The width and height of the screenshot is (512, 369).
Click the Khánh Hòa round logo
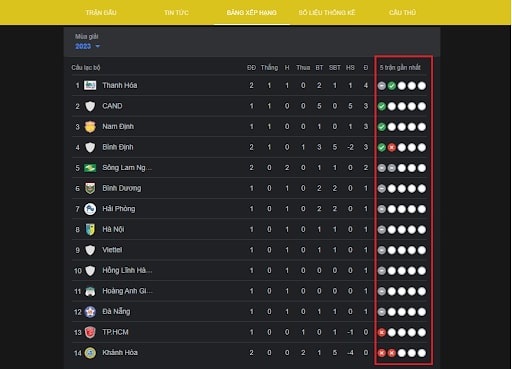(x=90, y=353)
